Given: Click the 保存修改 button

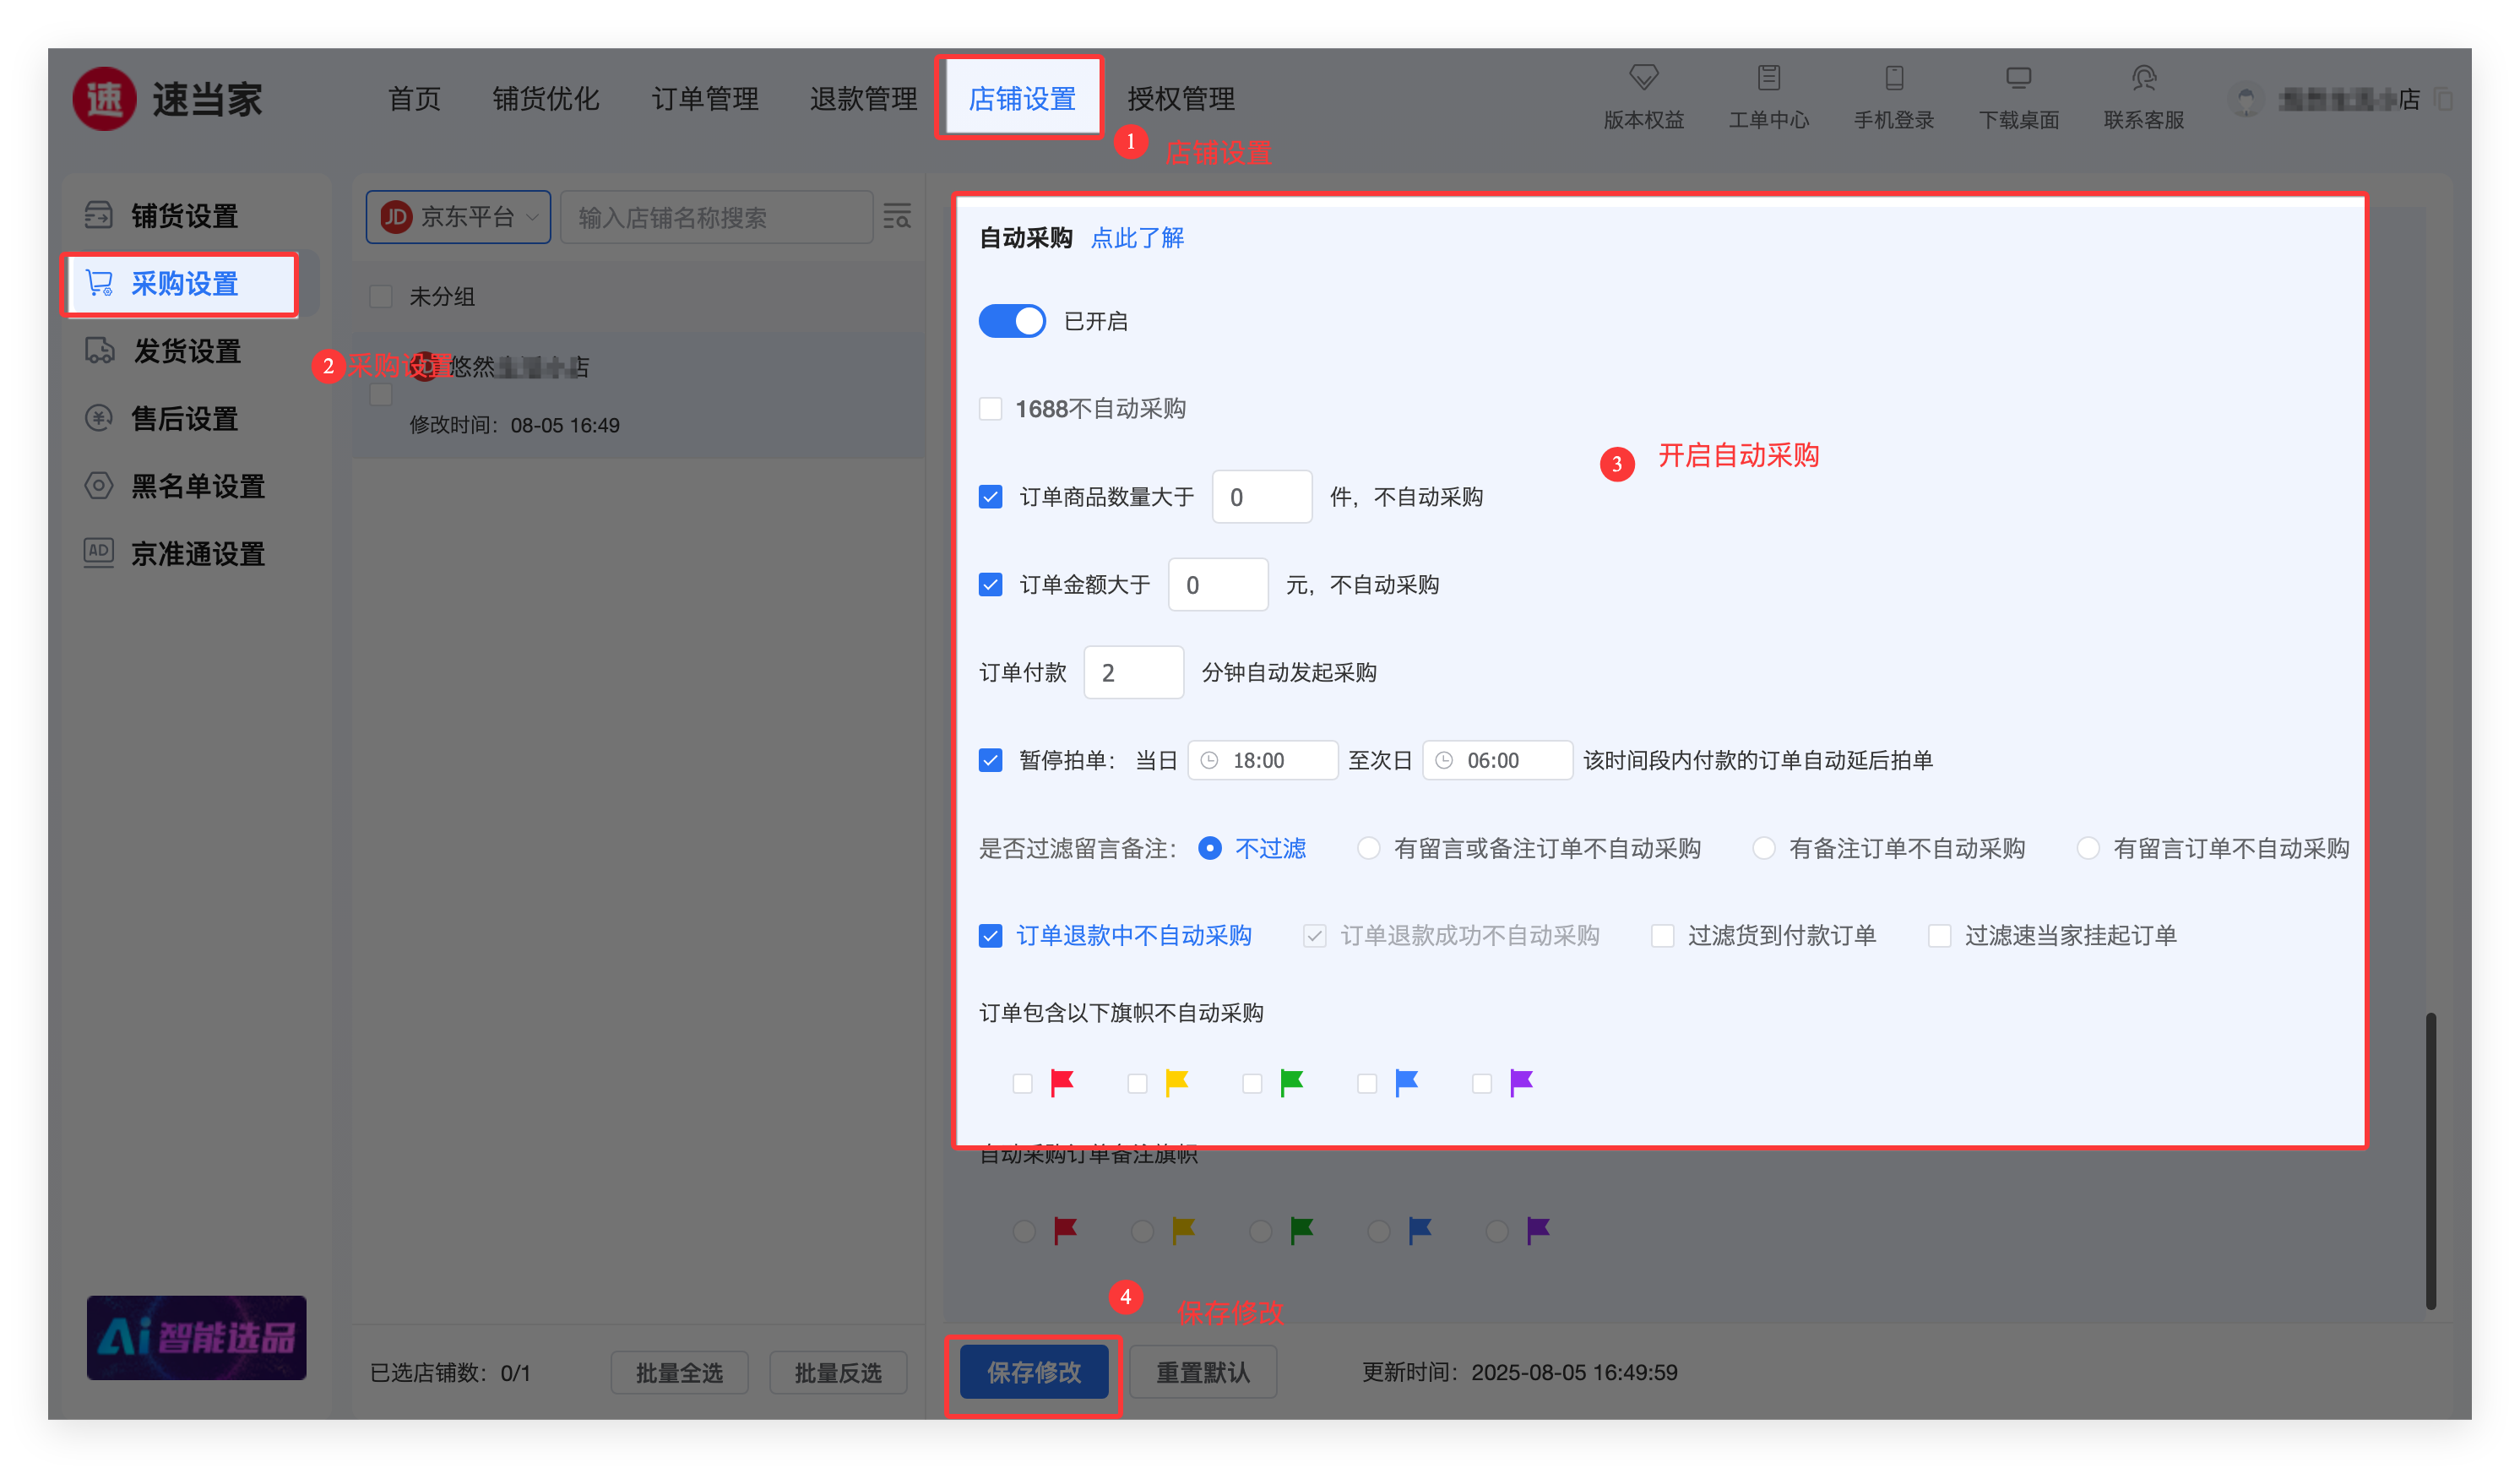Looking at the screenshot, I should [1033, 1372].
